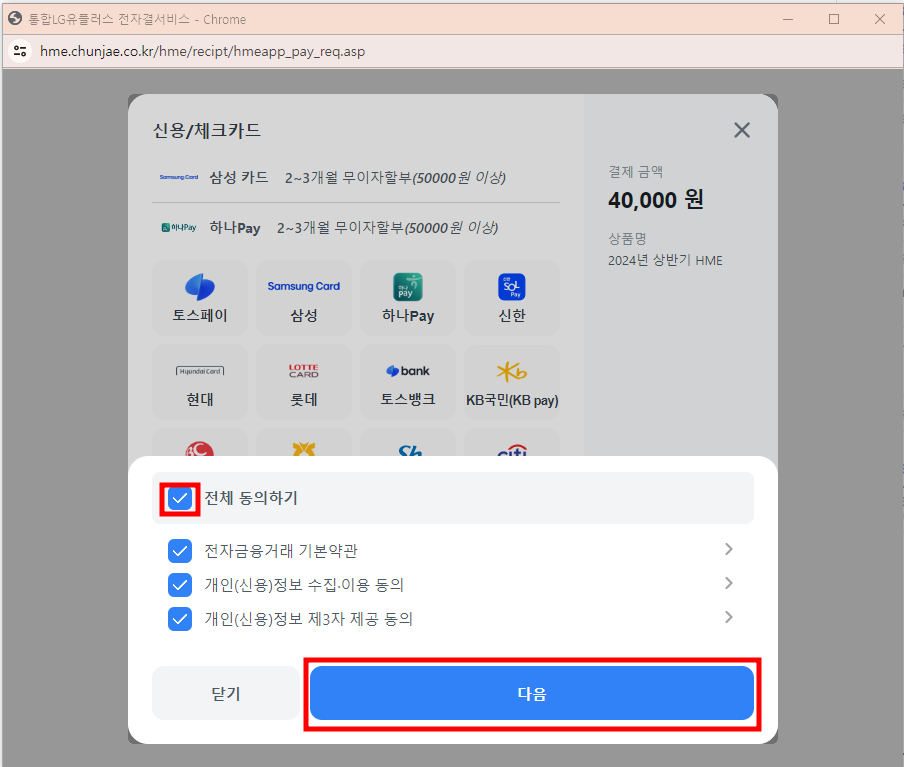The height and width of the screenshot is (767, 904).
Task: Select the 토스페이 payment option
Action: pyautogui.click(x=199, y=298)
